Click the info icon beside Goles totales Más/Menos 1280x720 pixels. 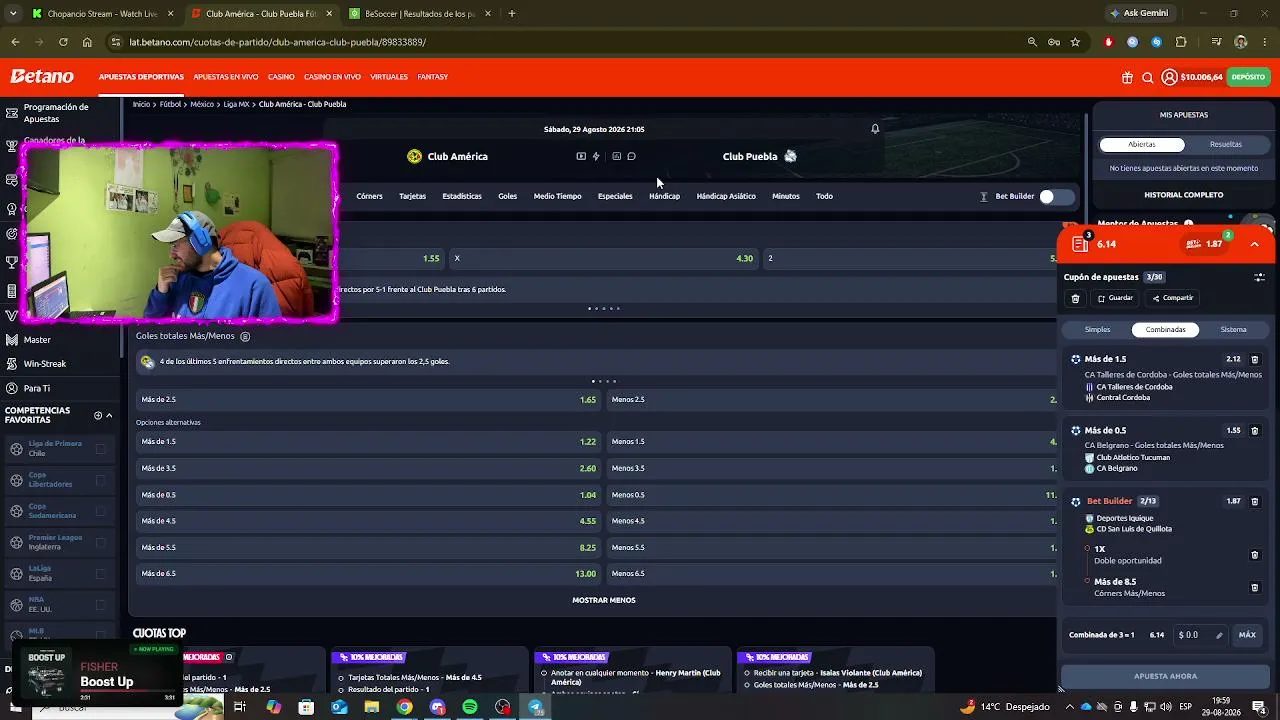[245, 336]
